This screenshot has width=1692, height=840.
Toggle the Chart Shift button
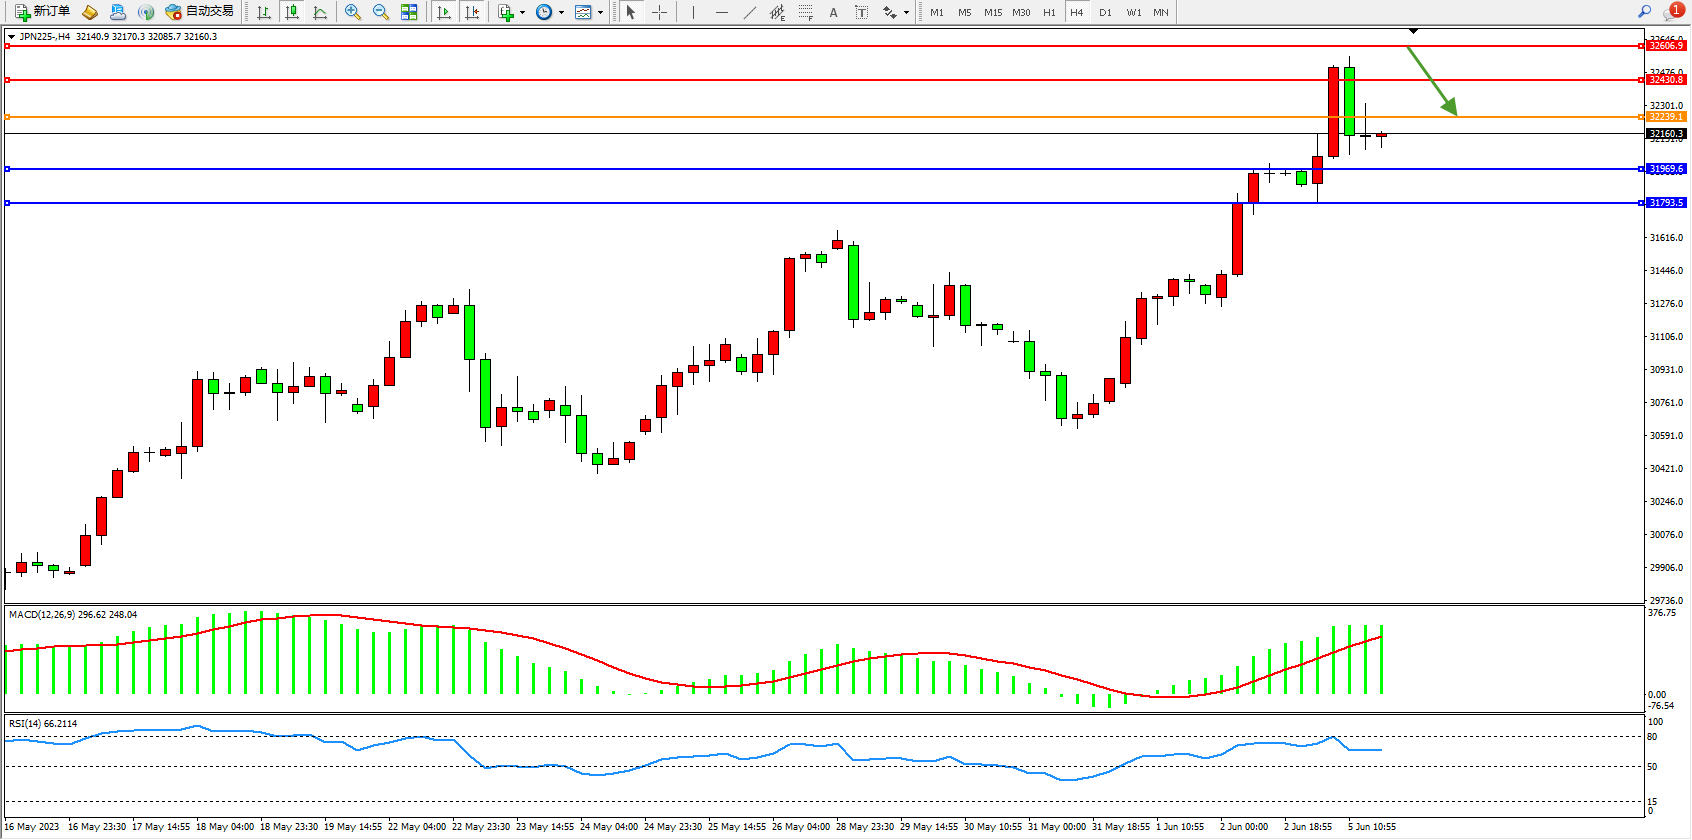pyautogui.click(x=472, y=12)
